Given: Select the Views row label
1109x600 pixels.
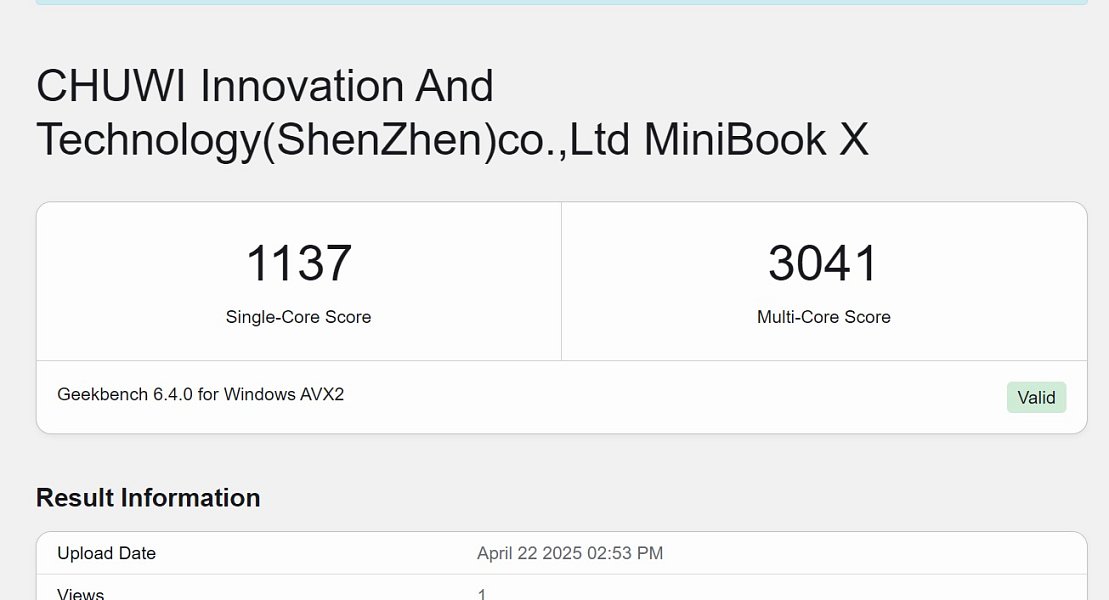Looking at the screenshot, I should click(x=80, y=594).
